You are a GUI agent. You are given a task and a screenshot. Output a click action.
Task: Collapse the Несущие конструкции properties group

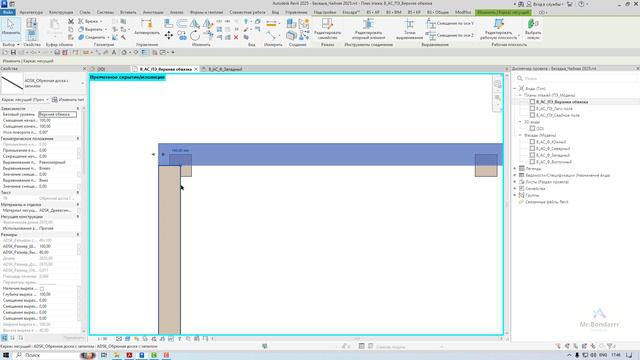[78, 217]
